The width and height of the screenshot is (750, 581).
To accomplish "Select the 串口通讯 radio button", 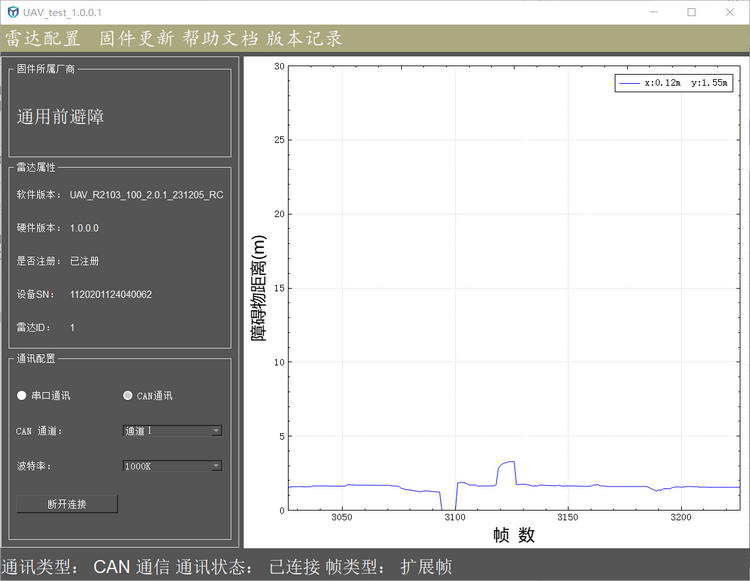I will coord(22,396).
